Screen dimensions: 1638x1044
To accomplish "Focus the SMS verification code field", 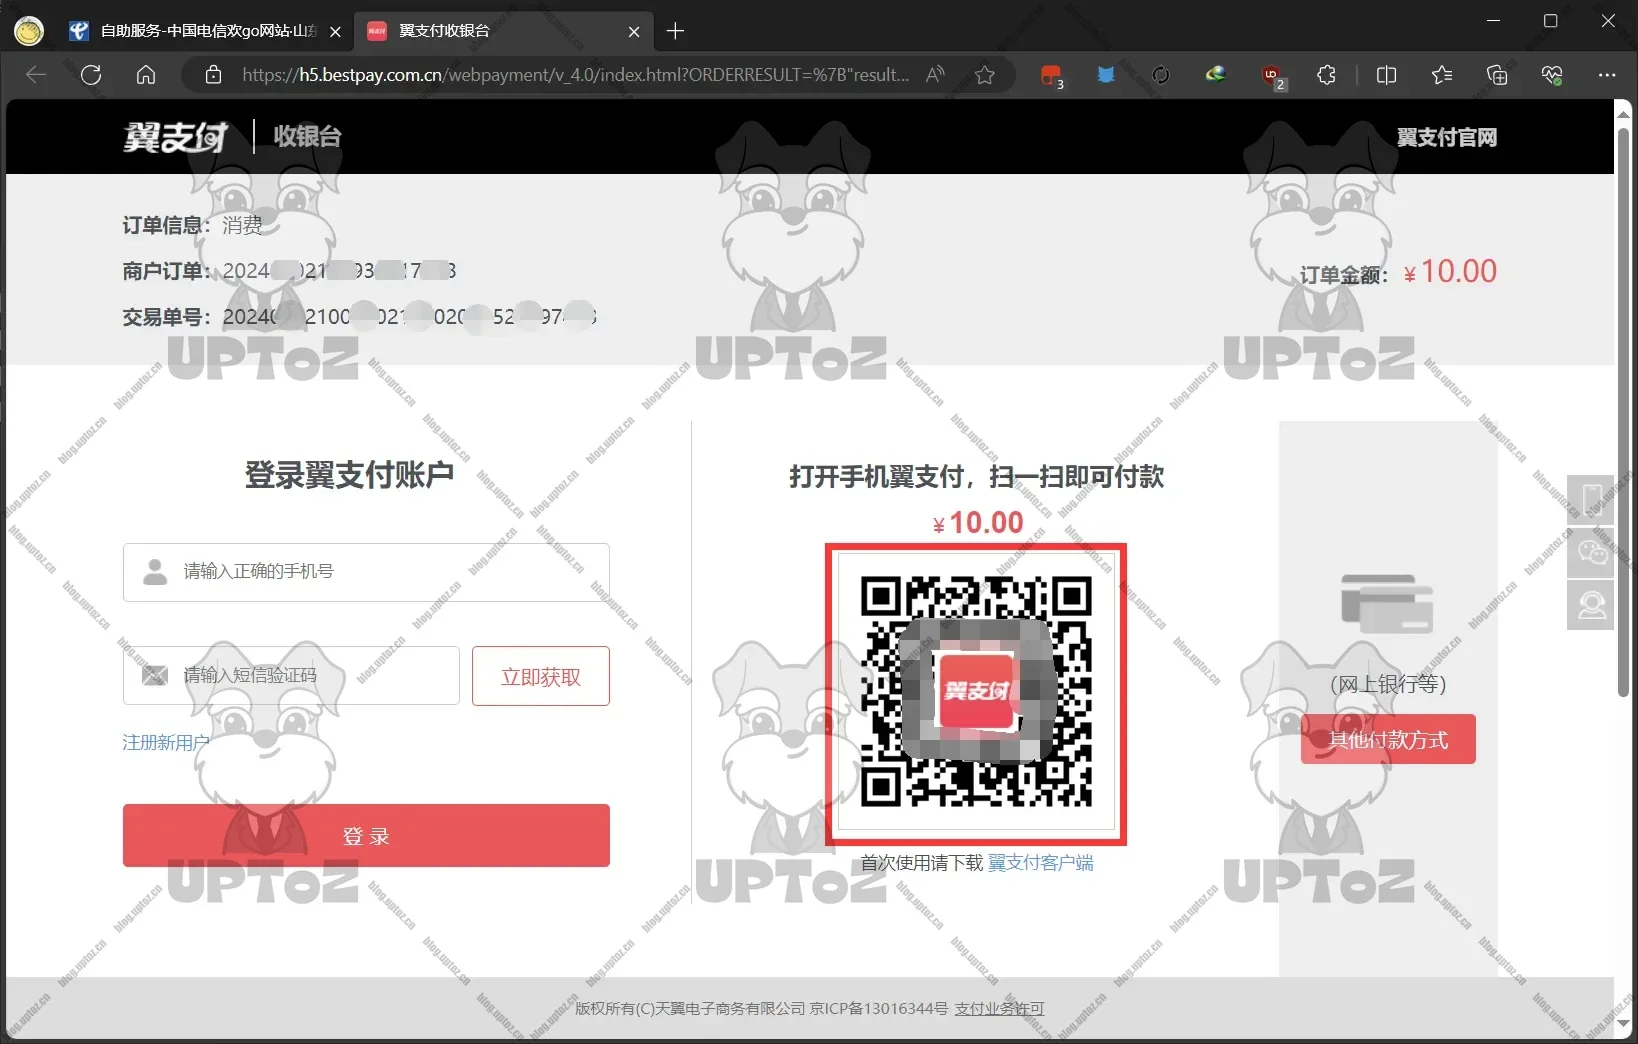I will 291,676.
